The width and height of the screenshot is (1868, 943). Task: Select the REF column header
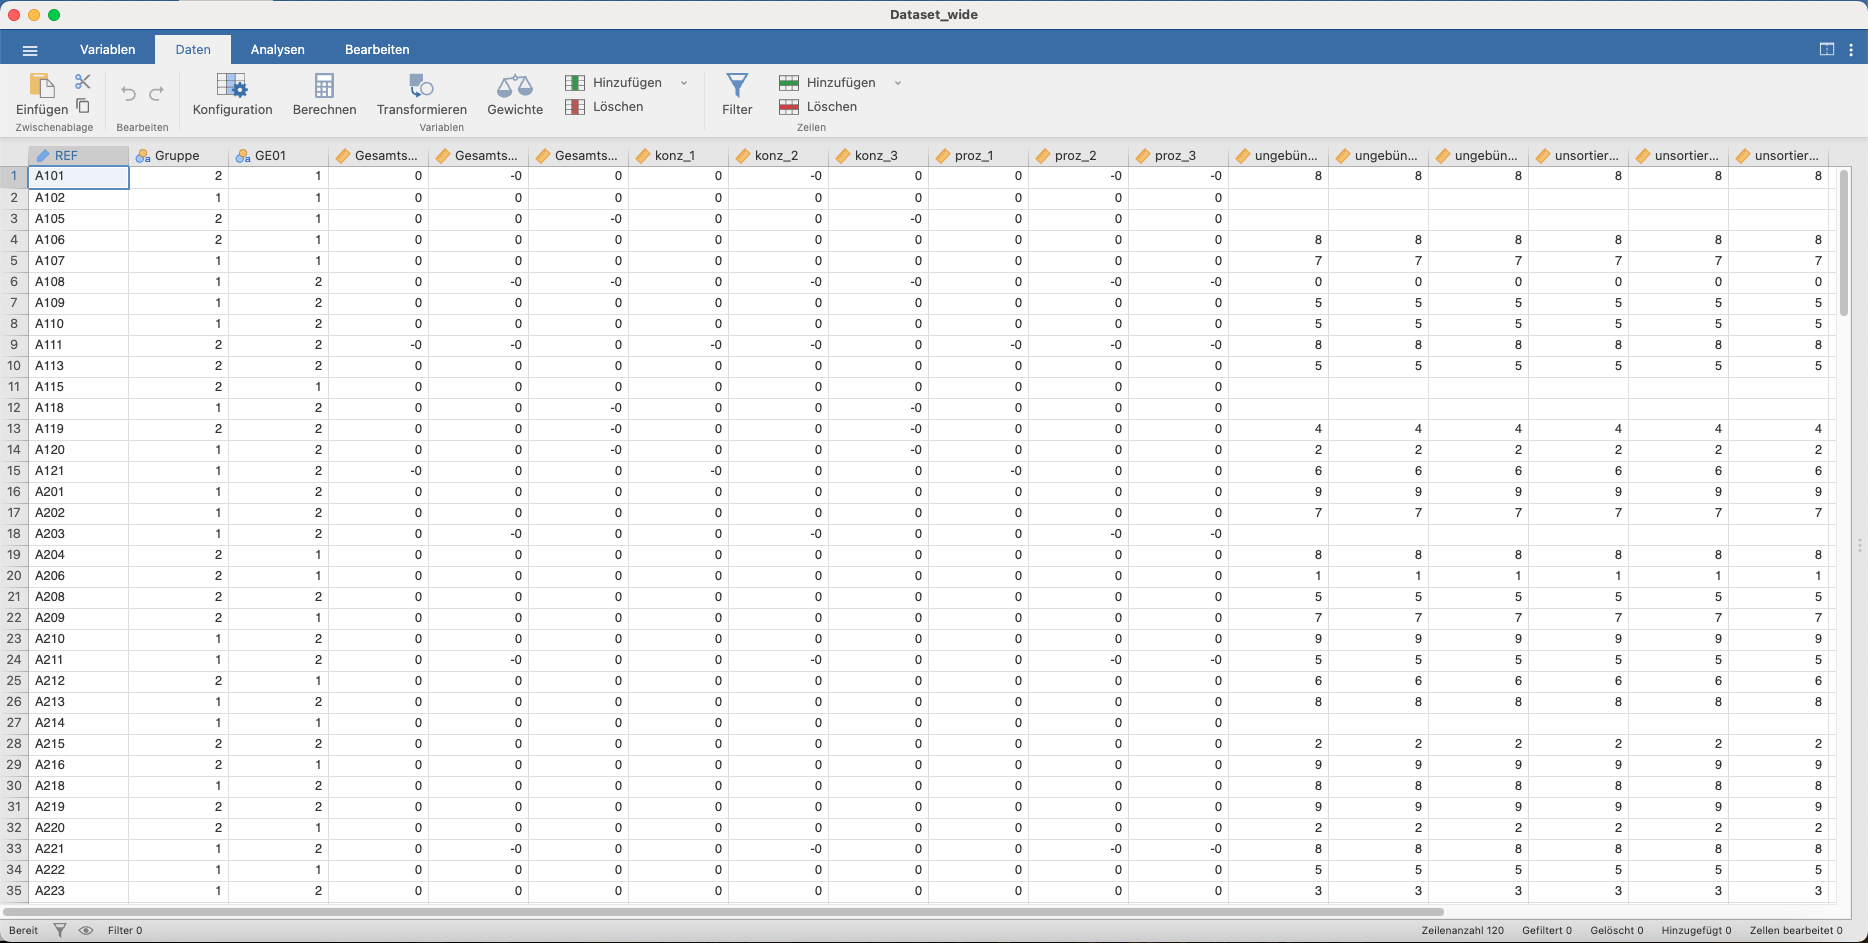tap(78, 156)
